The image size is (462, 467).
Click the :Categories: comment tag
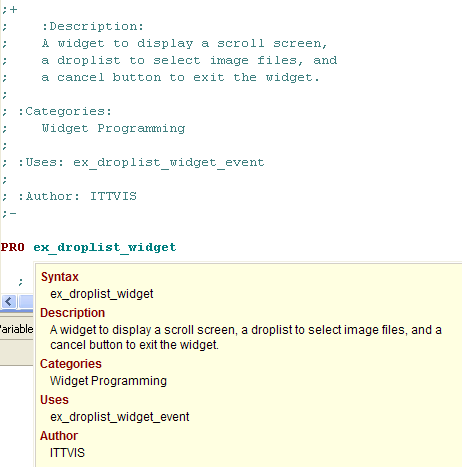pyautogui.click(x=65, y=111)
